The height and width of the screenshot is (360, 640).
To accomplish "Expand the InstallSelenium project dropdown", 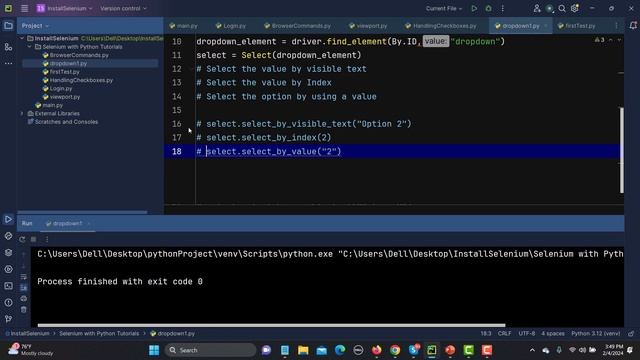I will (x=65, y=8).
